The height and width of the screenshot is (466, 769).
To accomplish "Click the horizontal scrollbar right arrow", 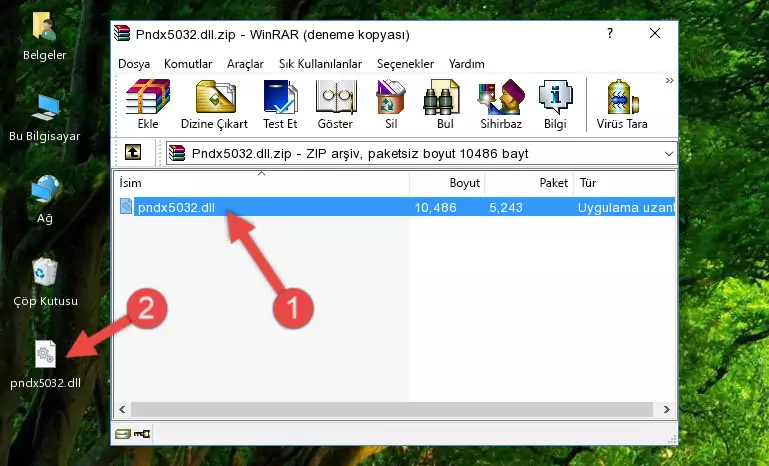I will 666,409.
